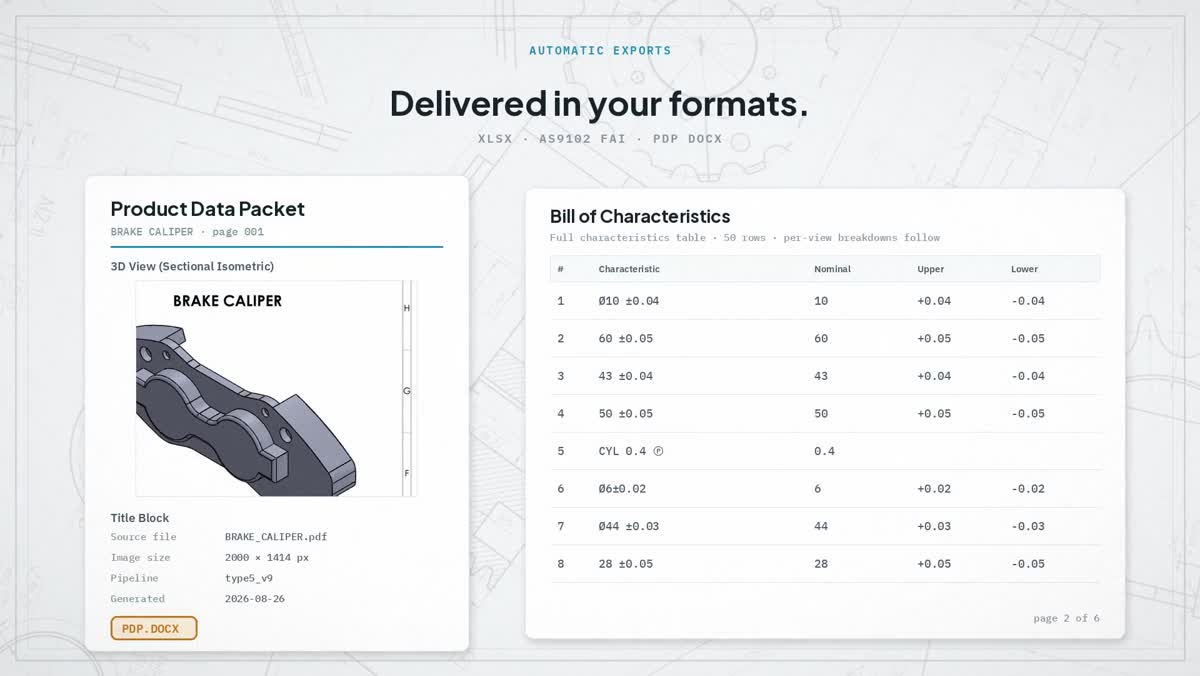Click the 'page 2 of 6' indicator
Image resolution: width=1200 pixels, height=676 pixels.
pyautogui.click(x=1066, y=618)
